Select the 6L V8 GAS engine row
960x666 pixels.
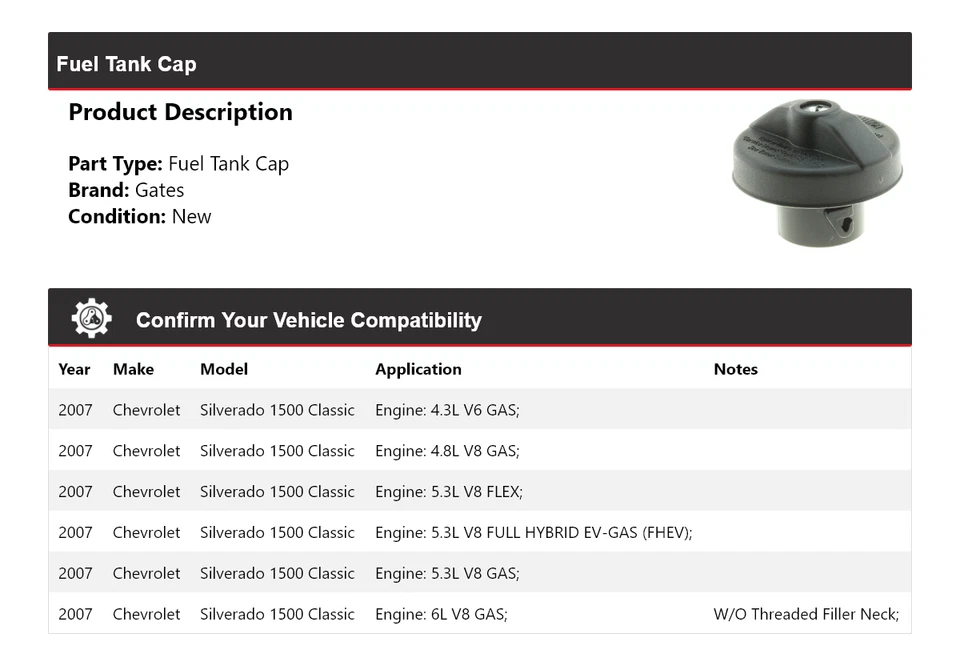[x=441, y=614]
